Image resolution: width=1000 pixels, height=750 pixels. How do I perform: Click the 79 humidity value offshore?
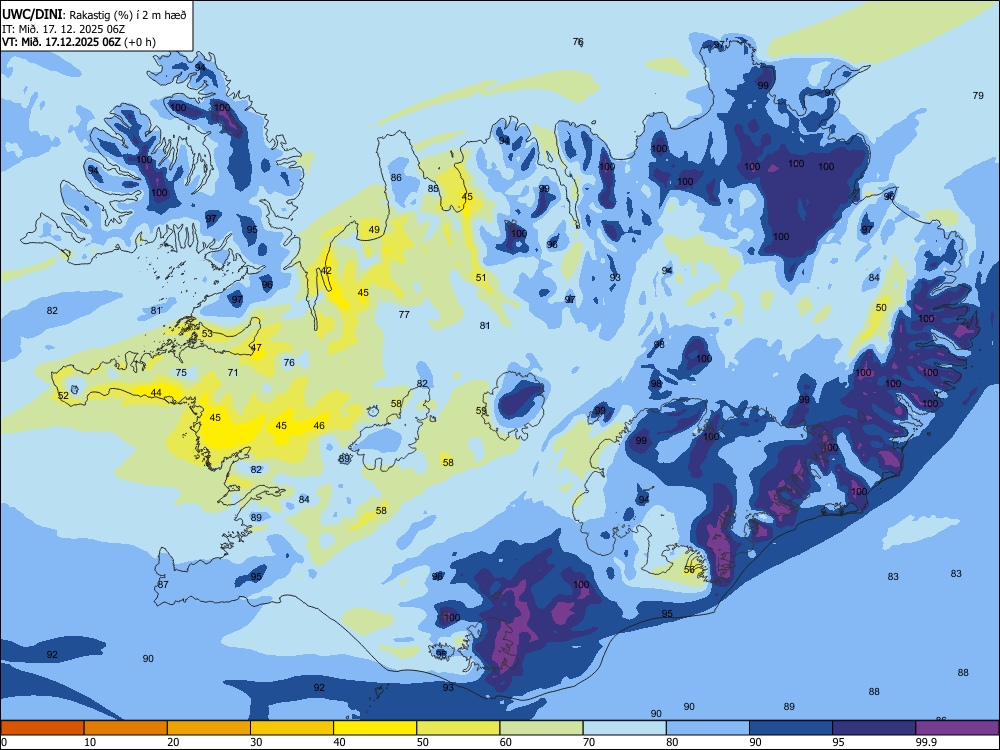tap(978, 96)
